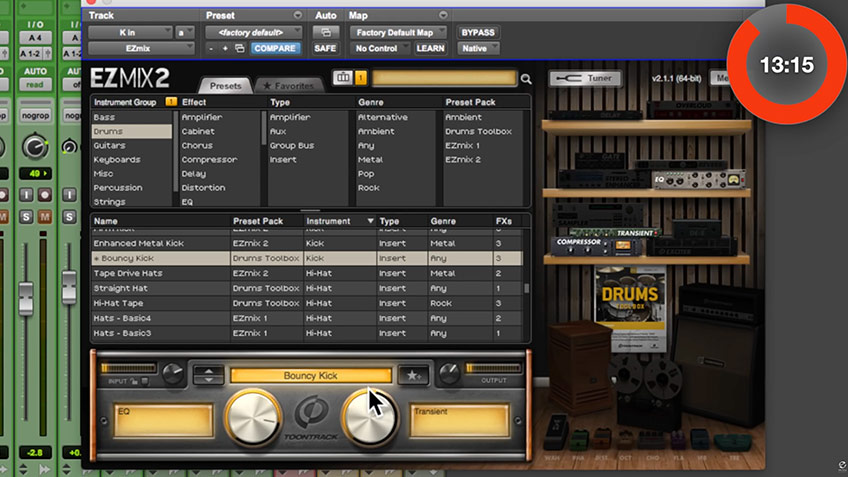The image size is (848, 477).
Task: Click the EQ rack unit on the shelf
Action: pos(699,180)
